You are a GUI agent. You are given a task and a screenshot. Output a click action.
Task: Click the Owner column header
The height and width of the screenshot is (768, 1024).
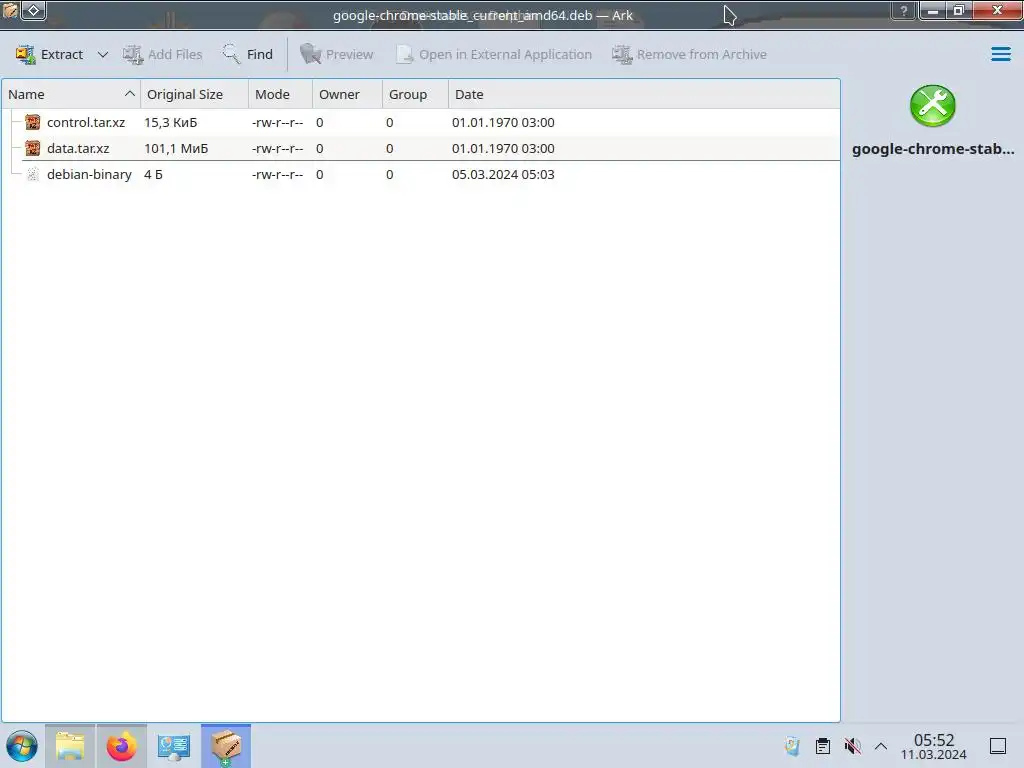pyautogui.click(x=347, y=94)
